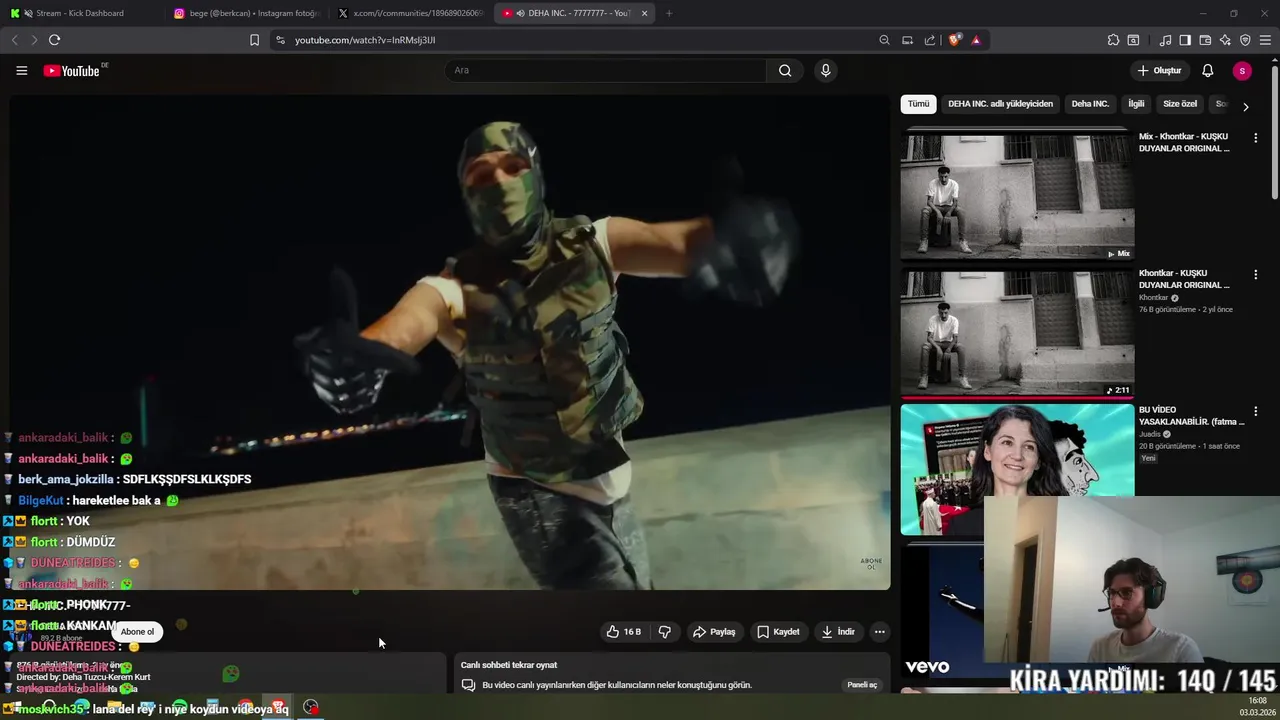1280x720 pixels.
Task: Open site settings icon beside URL
Action: tap(280, 40)
